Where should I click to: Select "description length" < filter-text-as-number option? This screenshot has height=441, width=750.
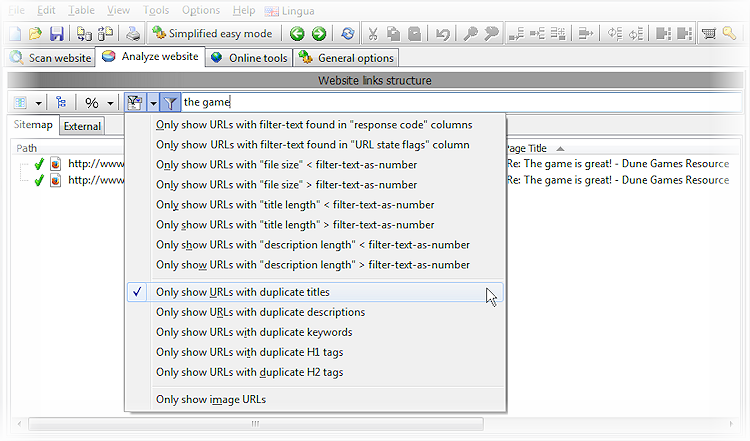click(x=314, y=245)
